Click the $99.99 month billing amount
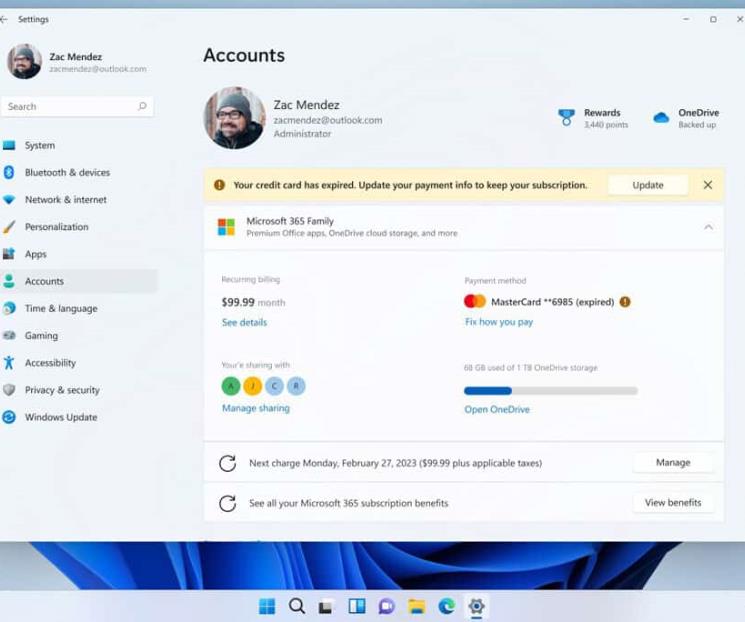This screenshot has width=745, height=622. (253, 302)
